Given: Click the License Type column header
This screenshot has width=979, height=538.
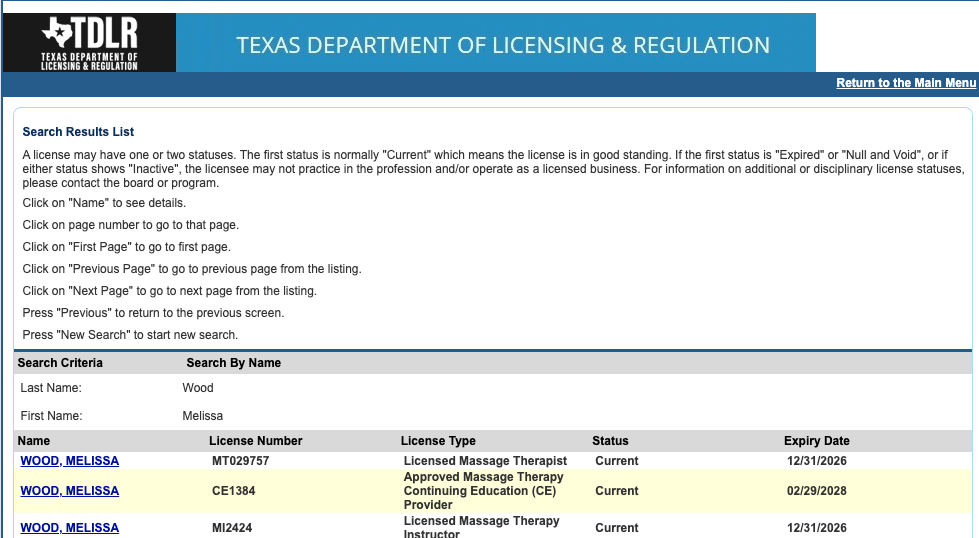Looking at the screenshot, I should click(438, 441).
